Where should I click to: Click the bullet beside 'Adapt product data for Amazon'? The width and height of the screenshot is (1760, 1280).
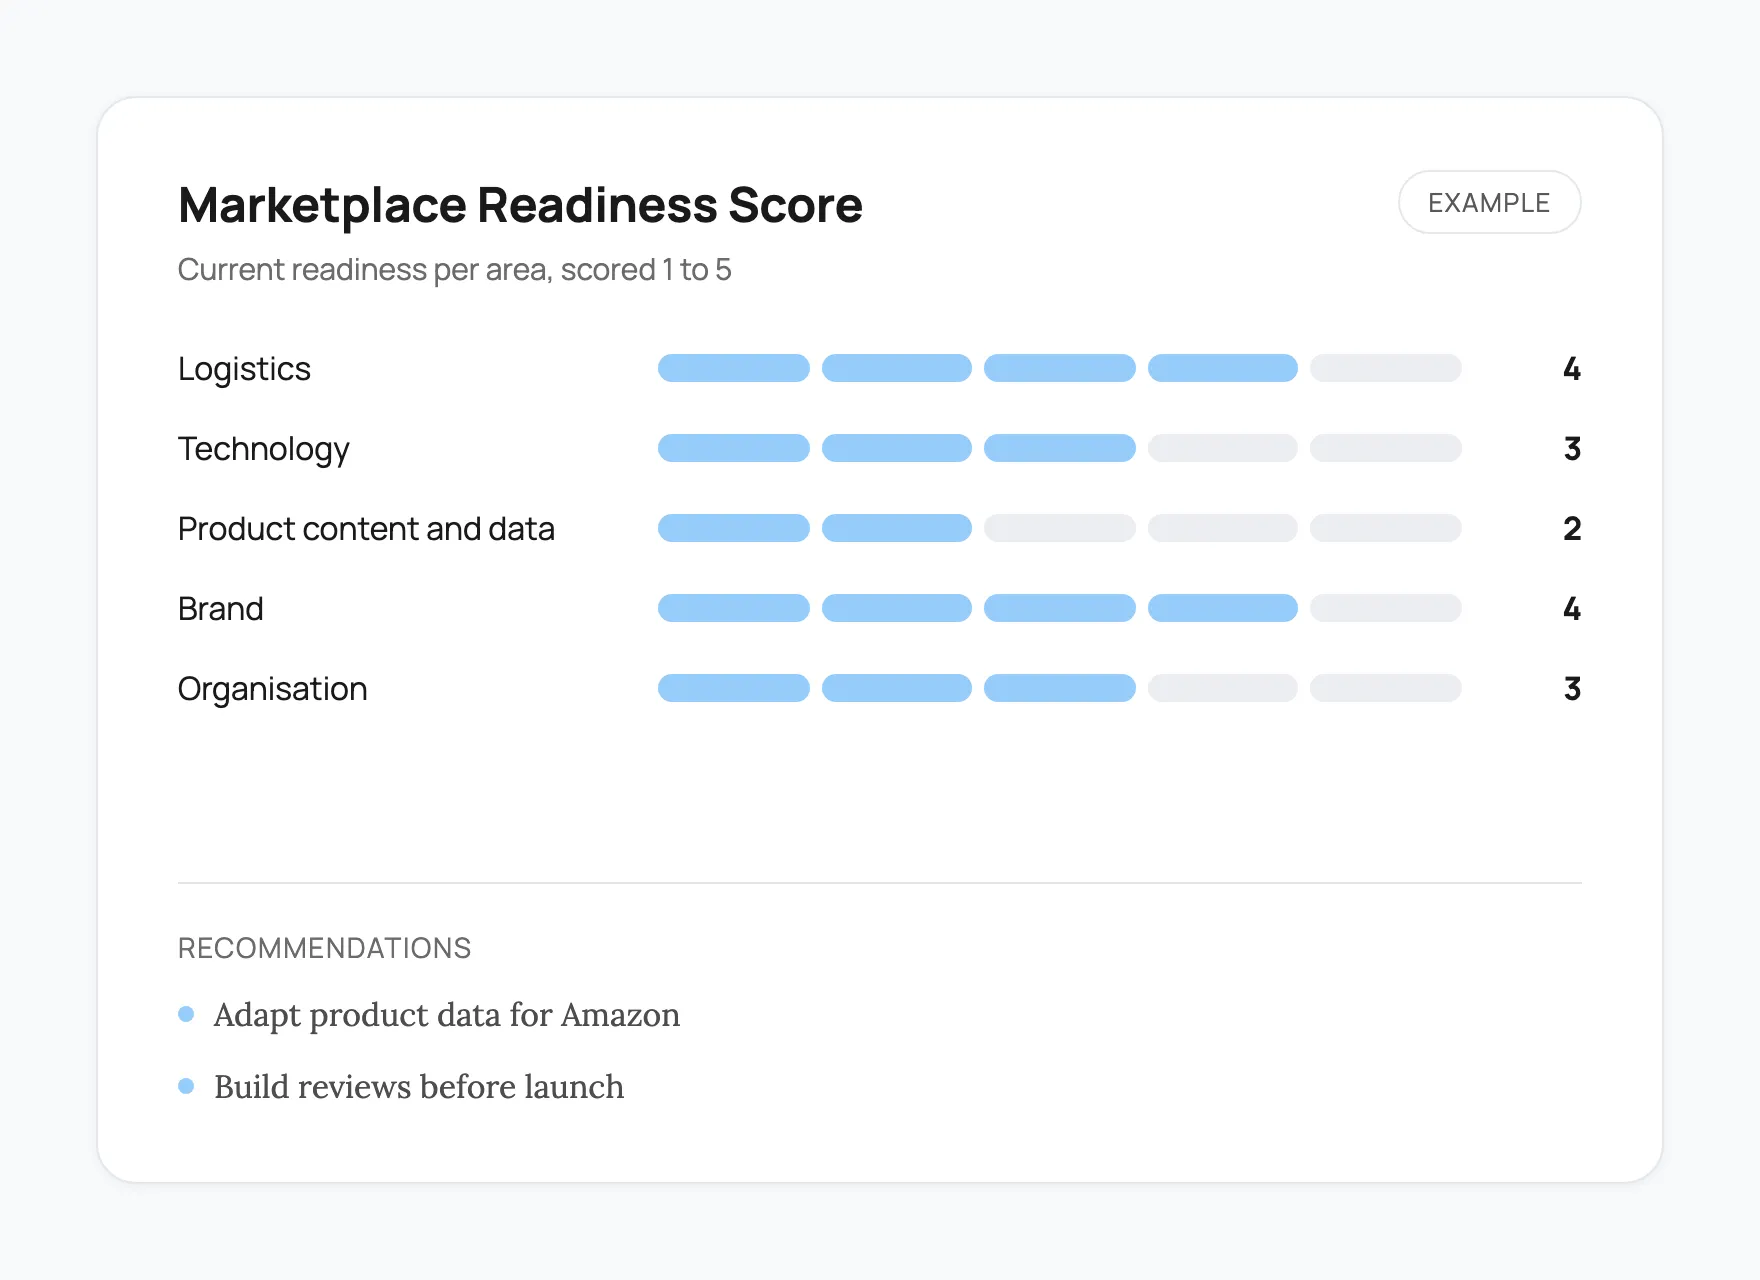point(186,1014)
